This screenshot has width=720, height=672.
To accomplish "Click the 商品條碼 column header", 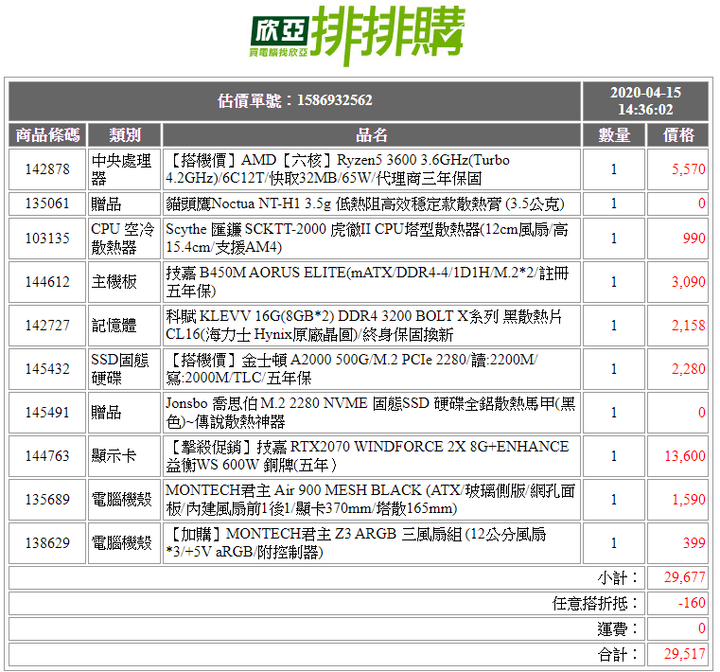I will [47, 135].
